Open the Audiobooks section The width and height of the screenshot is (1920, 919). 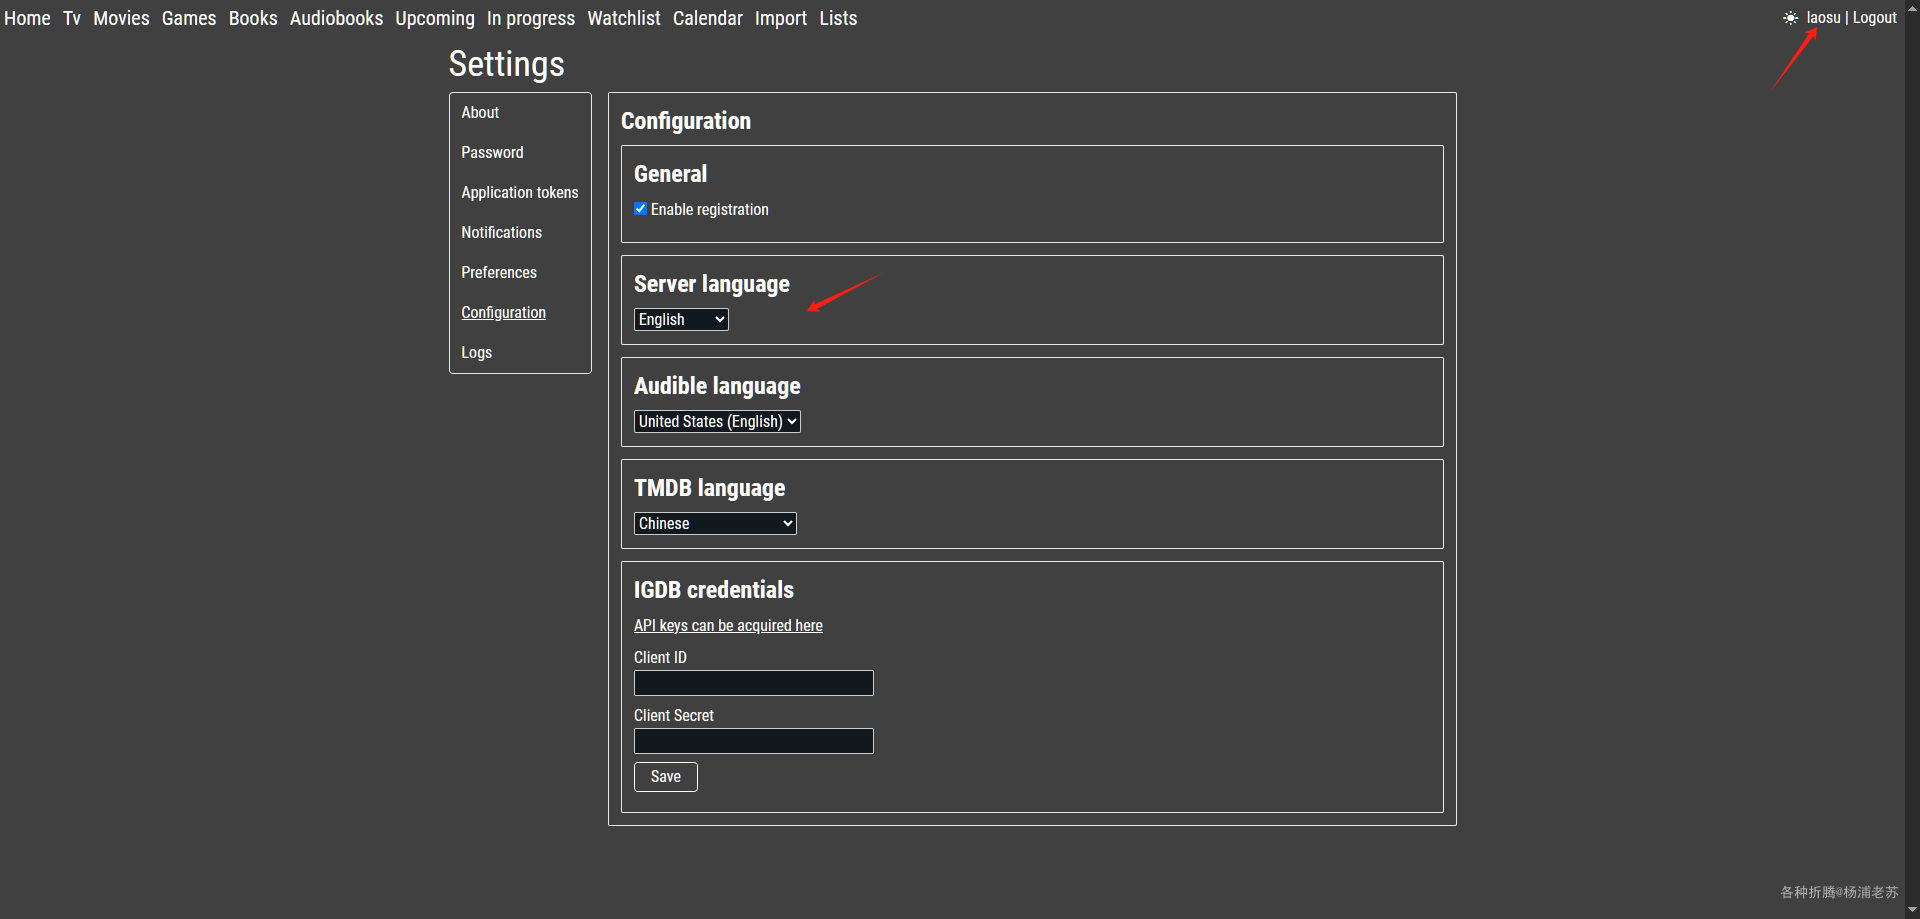(x=336, y=18)
